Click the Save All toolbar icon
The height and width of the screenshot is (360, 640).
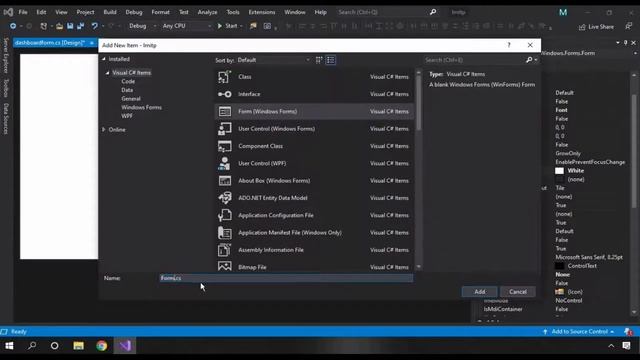tap(80, 26)
